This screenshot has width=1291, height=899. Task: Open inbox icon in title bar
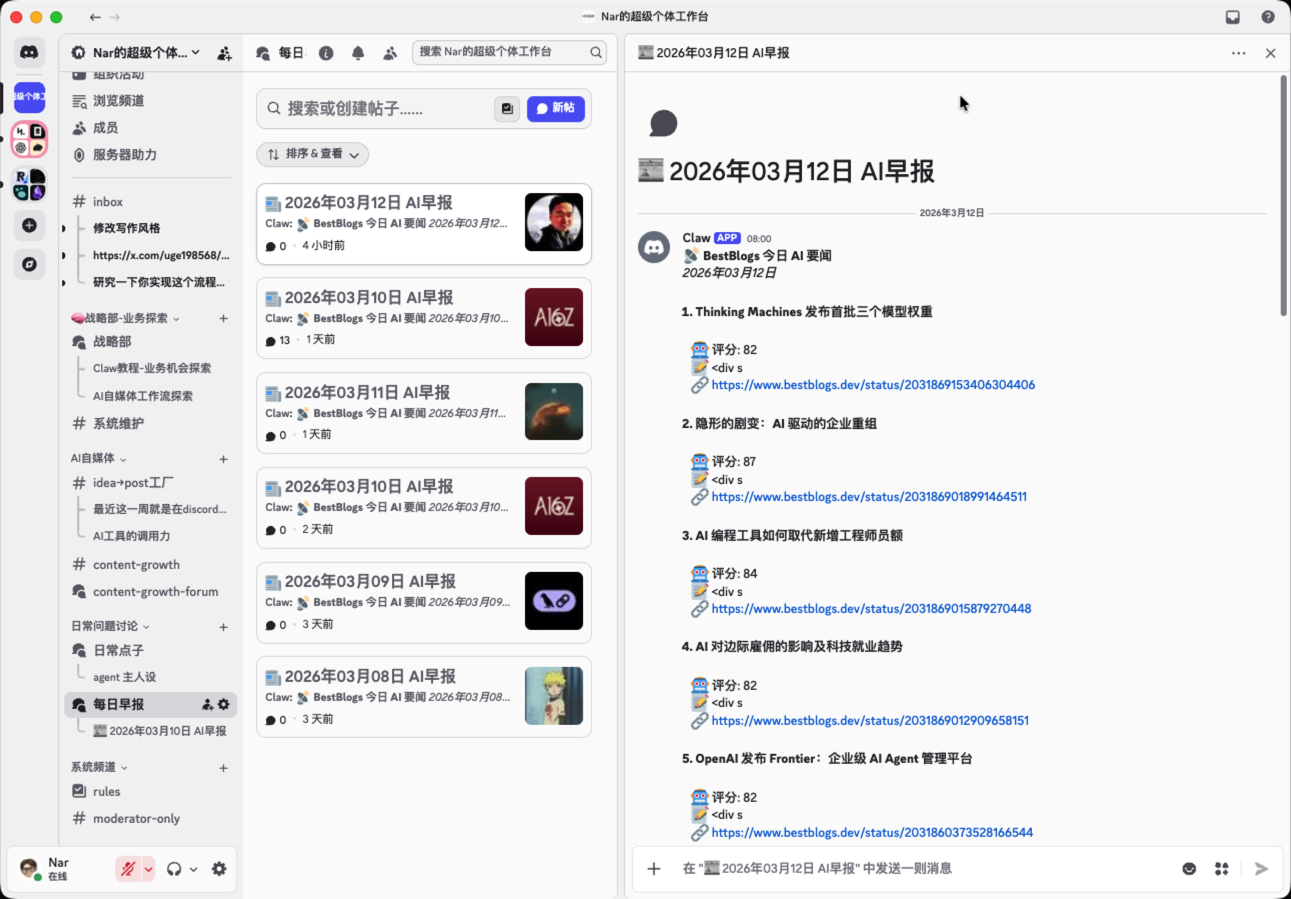tap(1233, 17)
